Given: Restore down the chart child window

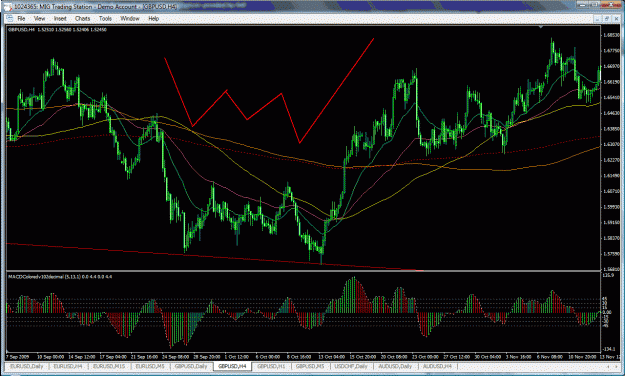Looking at the screenshot, I should pyautogui.click(x=607, y=19).
